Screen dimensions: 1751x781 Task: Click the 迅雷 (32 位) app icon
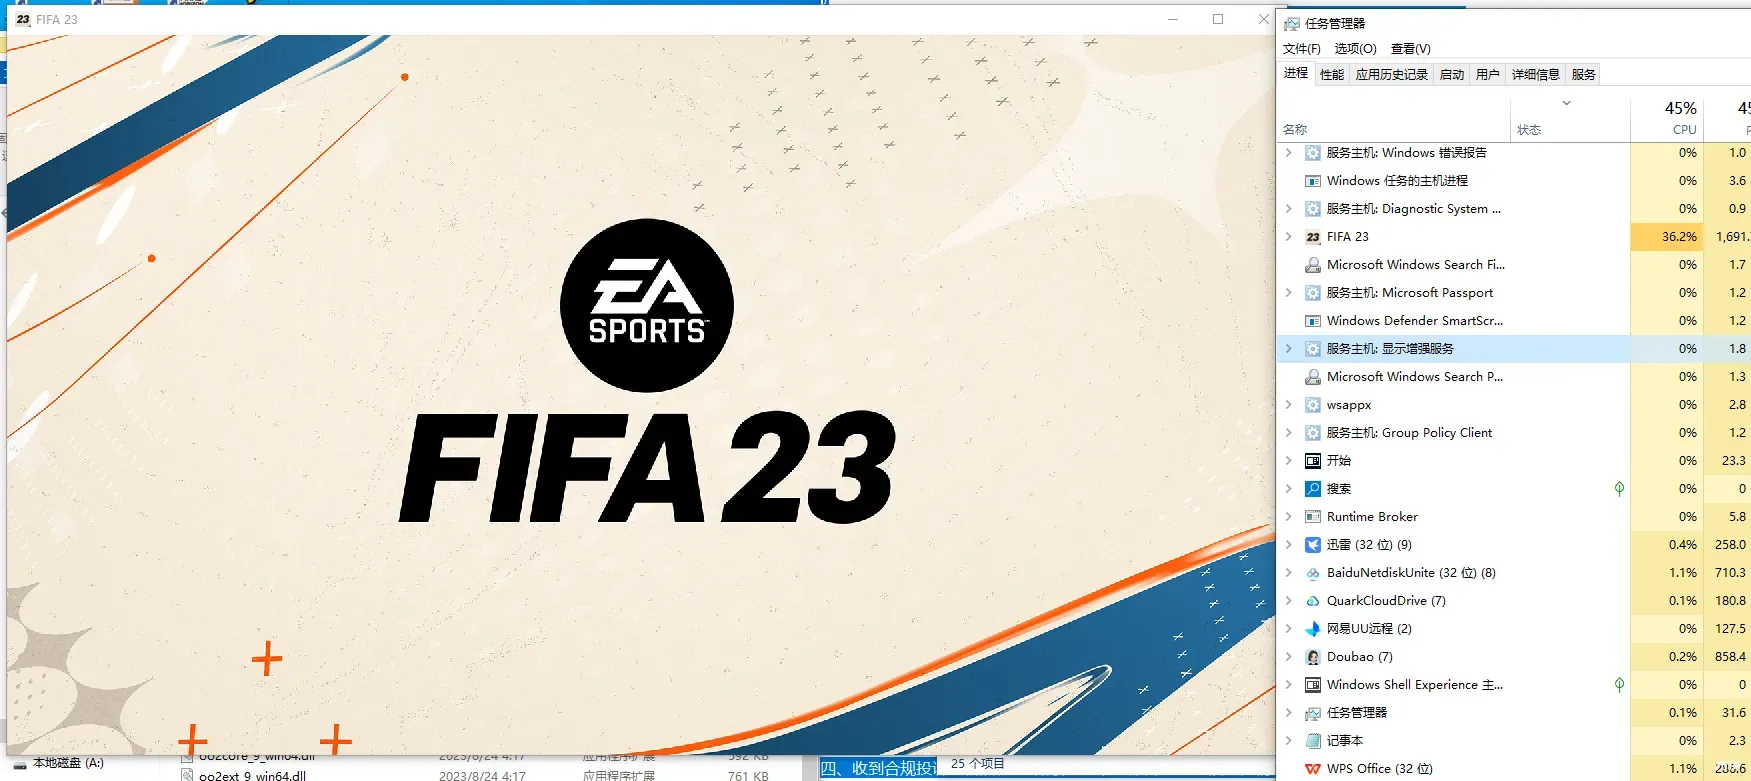(x=1313, y=545)
